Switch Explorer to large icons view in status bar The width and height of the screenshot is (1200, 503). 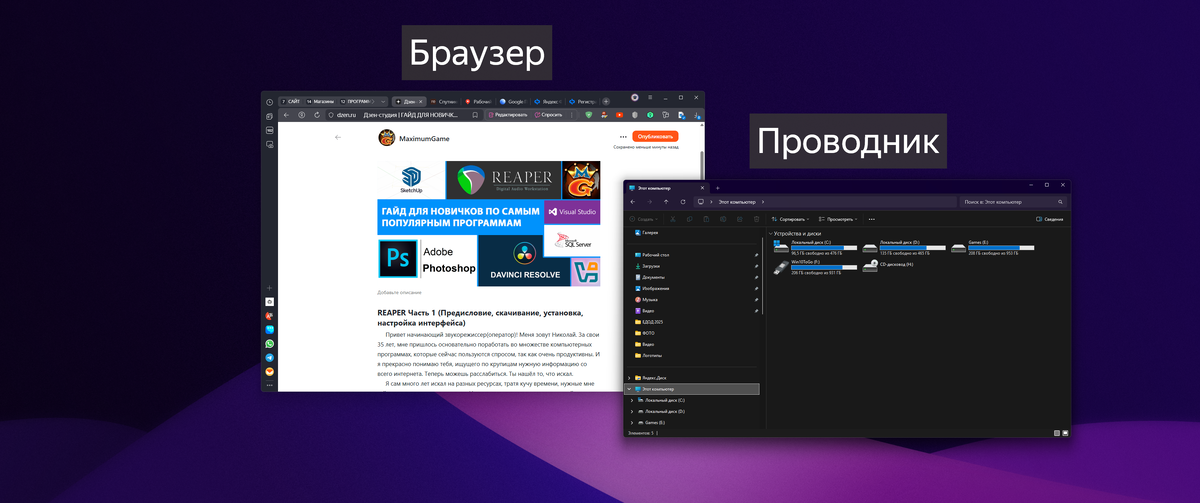(1066, 433)
